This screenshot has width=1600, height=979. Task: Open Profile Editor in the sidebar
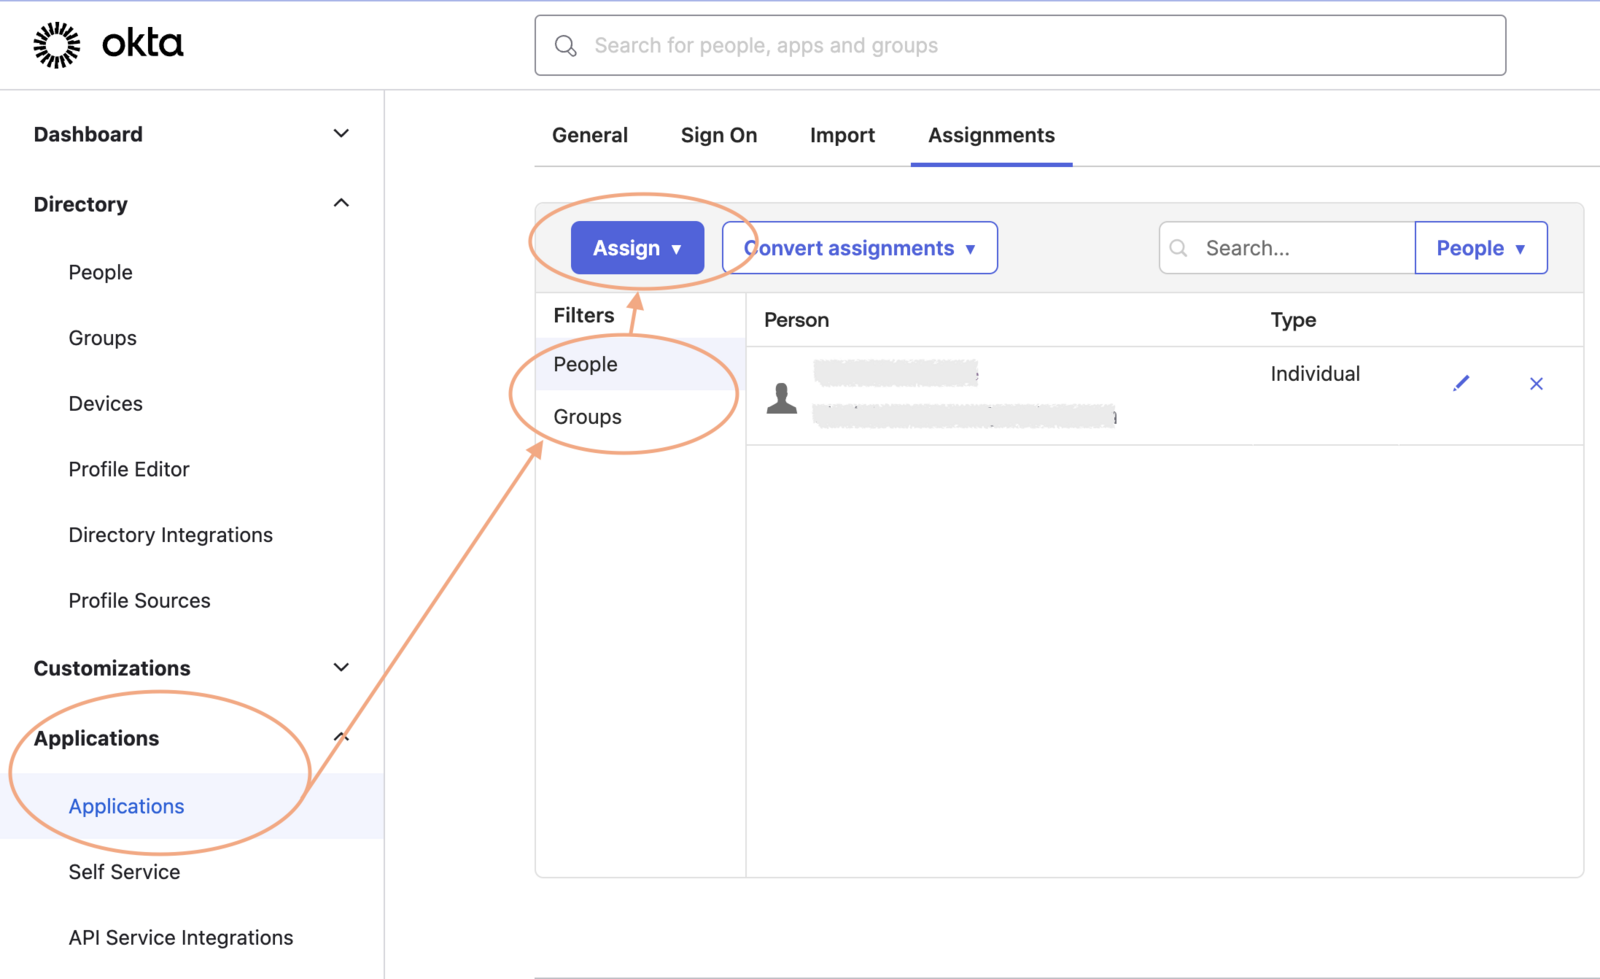[x=129, y=469]
